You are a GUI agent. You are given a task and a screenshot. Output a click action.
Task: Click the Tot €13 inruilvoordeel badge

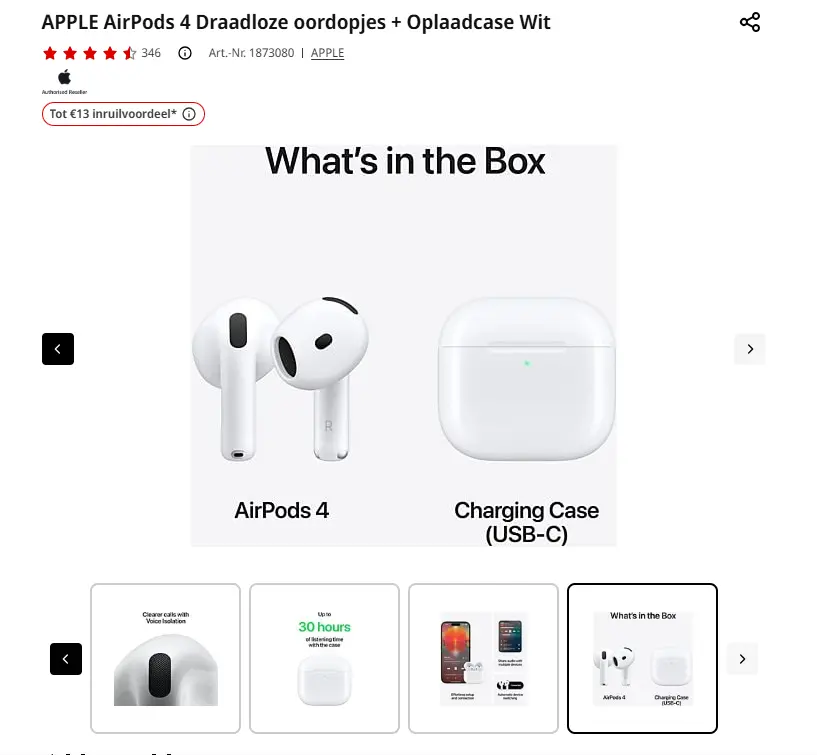pos(123,114)
